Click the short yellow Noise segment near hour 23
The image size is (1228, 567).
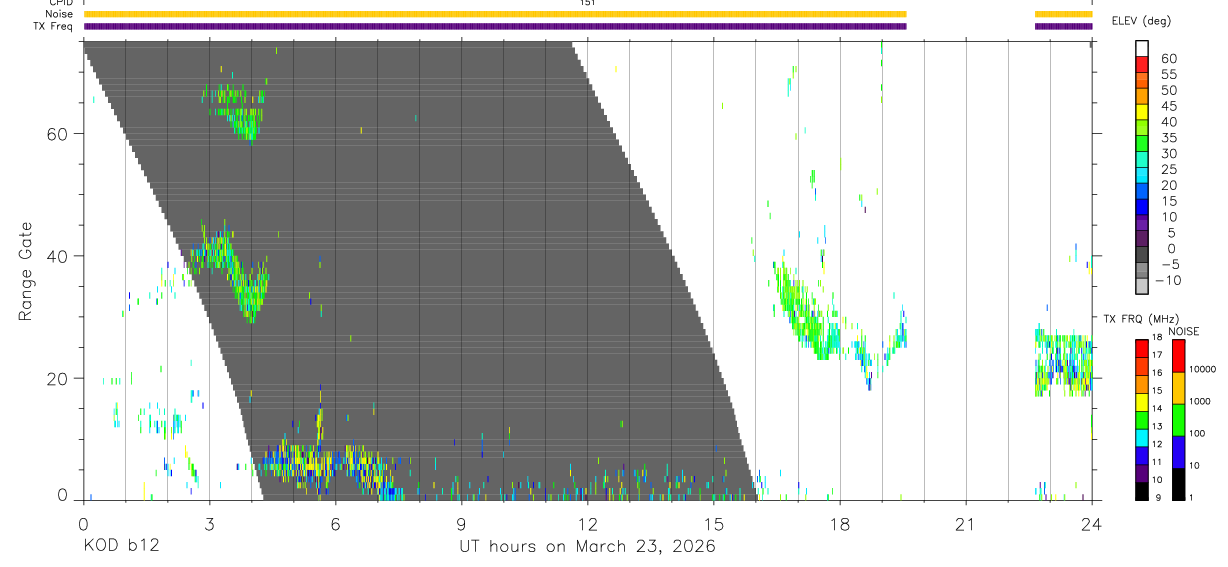pos(1063,14)
